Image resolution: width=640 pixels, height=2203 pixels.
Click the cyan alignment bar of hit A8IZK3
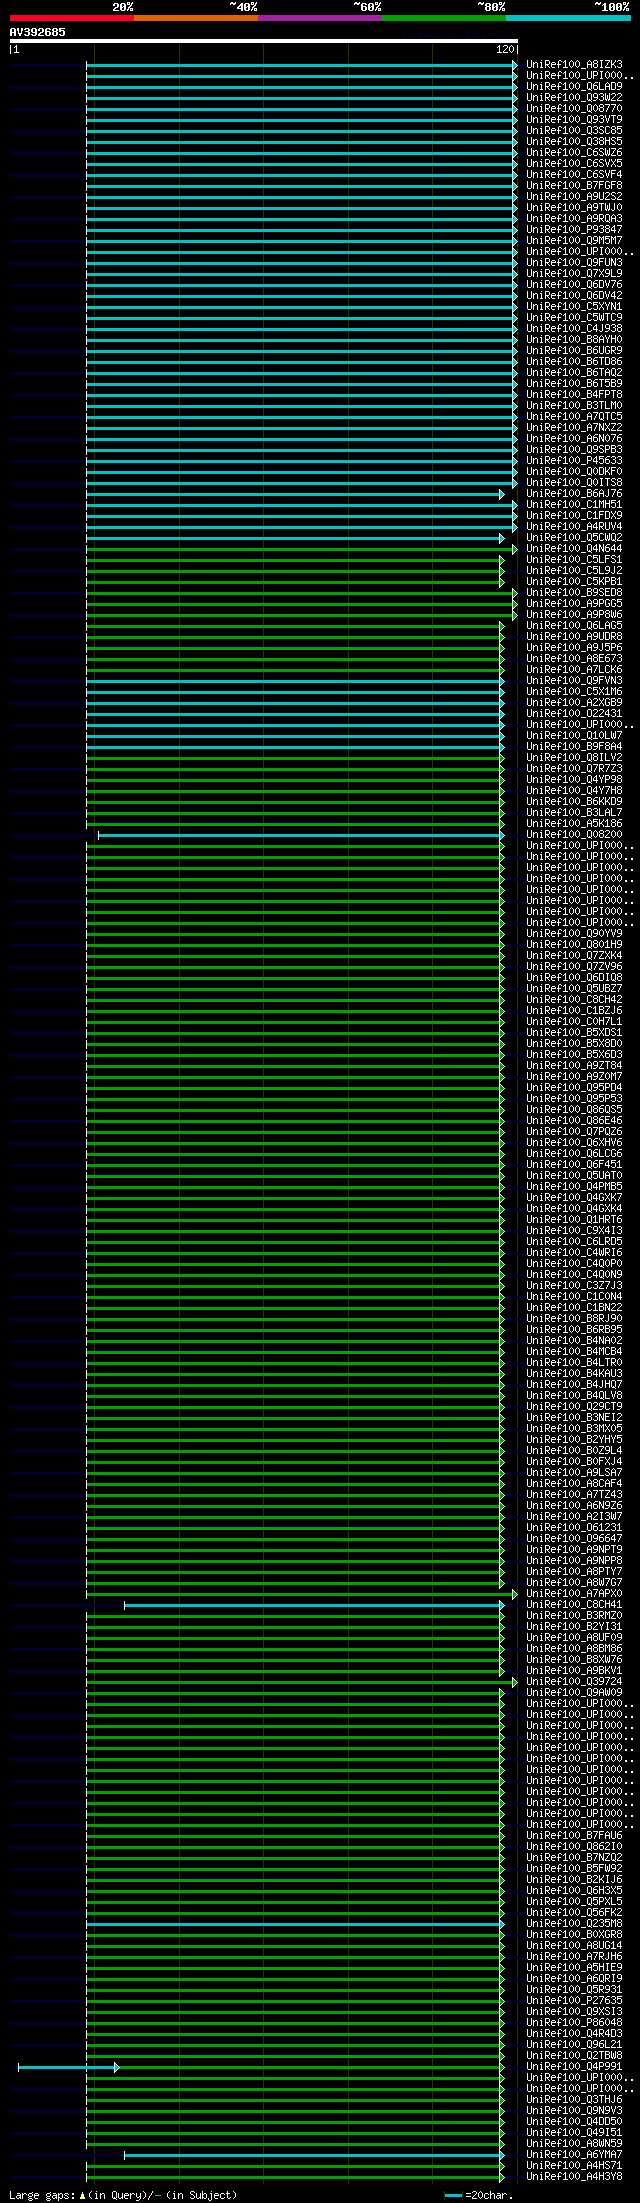tap(302, 65)
